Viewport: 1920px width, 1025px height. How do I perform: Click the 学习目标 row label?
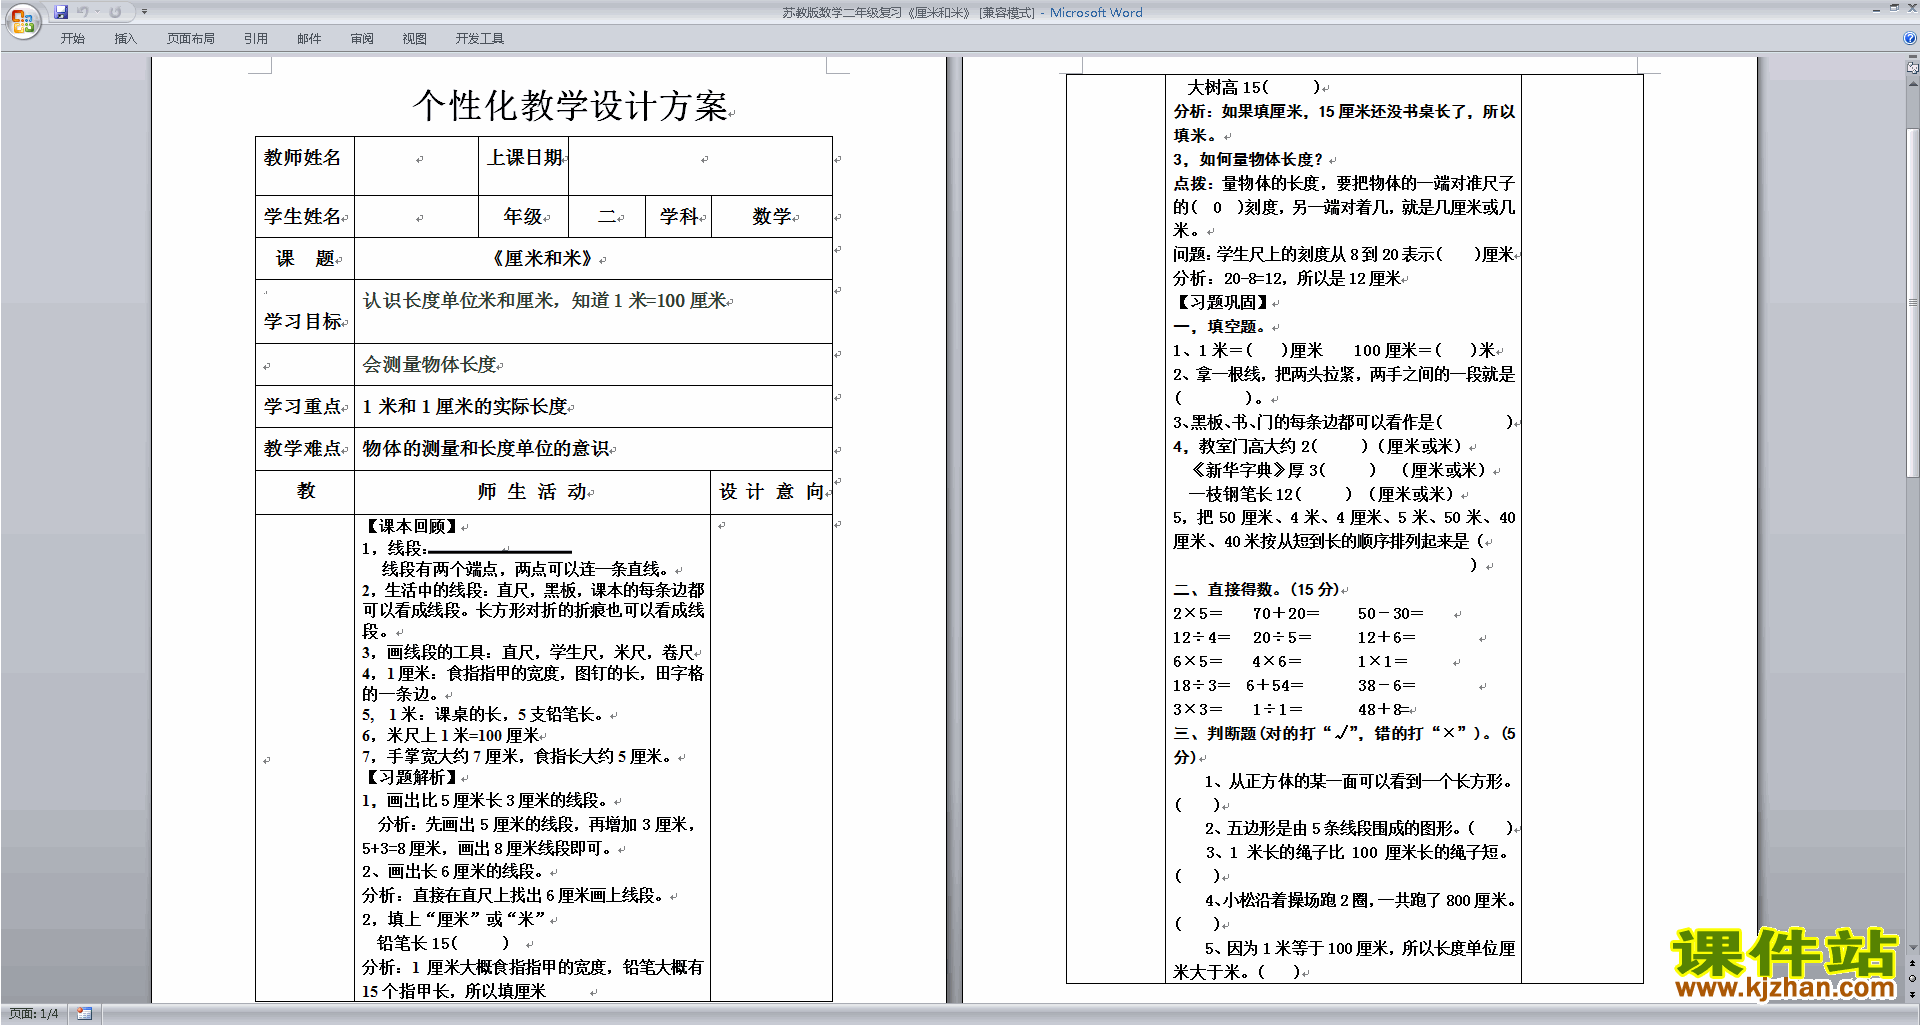click(x=303, y=321)
